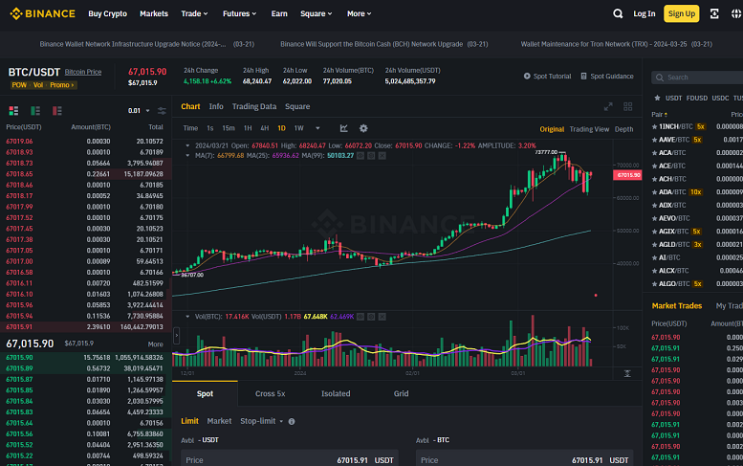Open the 0.01 price precision dropdown
Screen dimensions: 743x466
(139, 111)
